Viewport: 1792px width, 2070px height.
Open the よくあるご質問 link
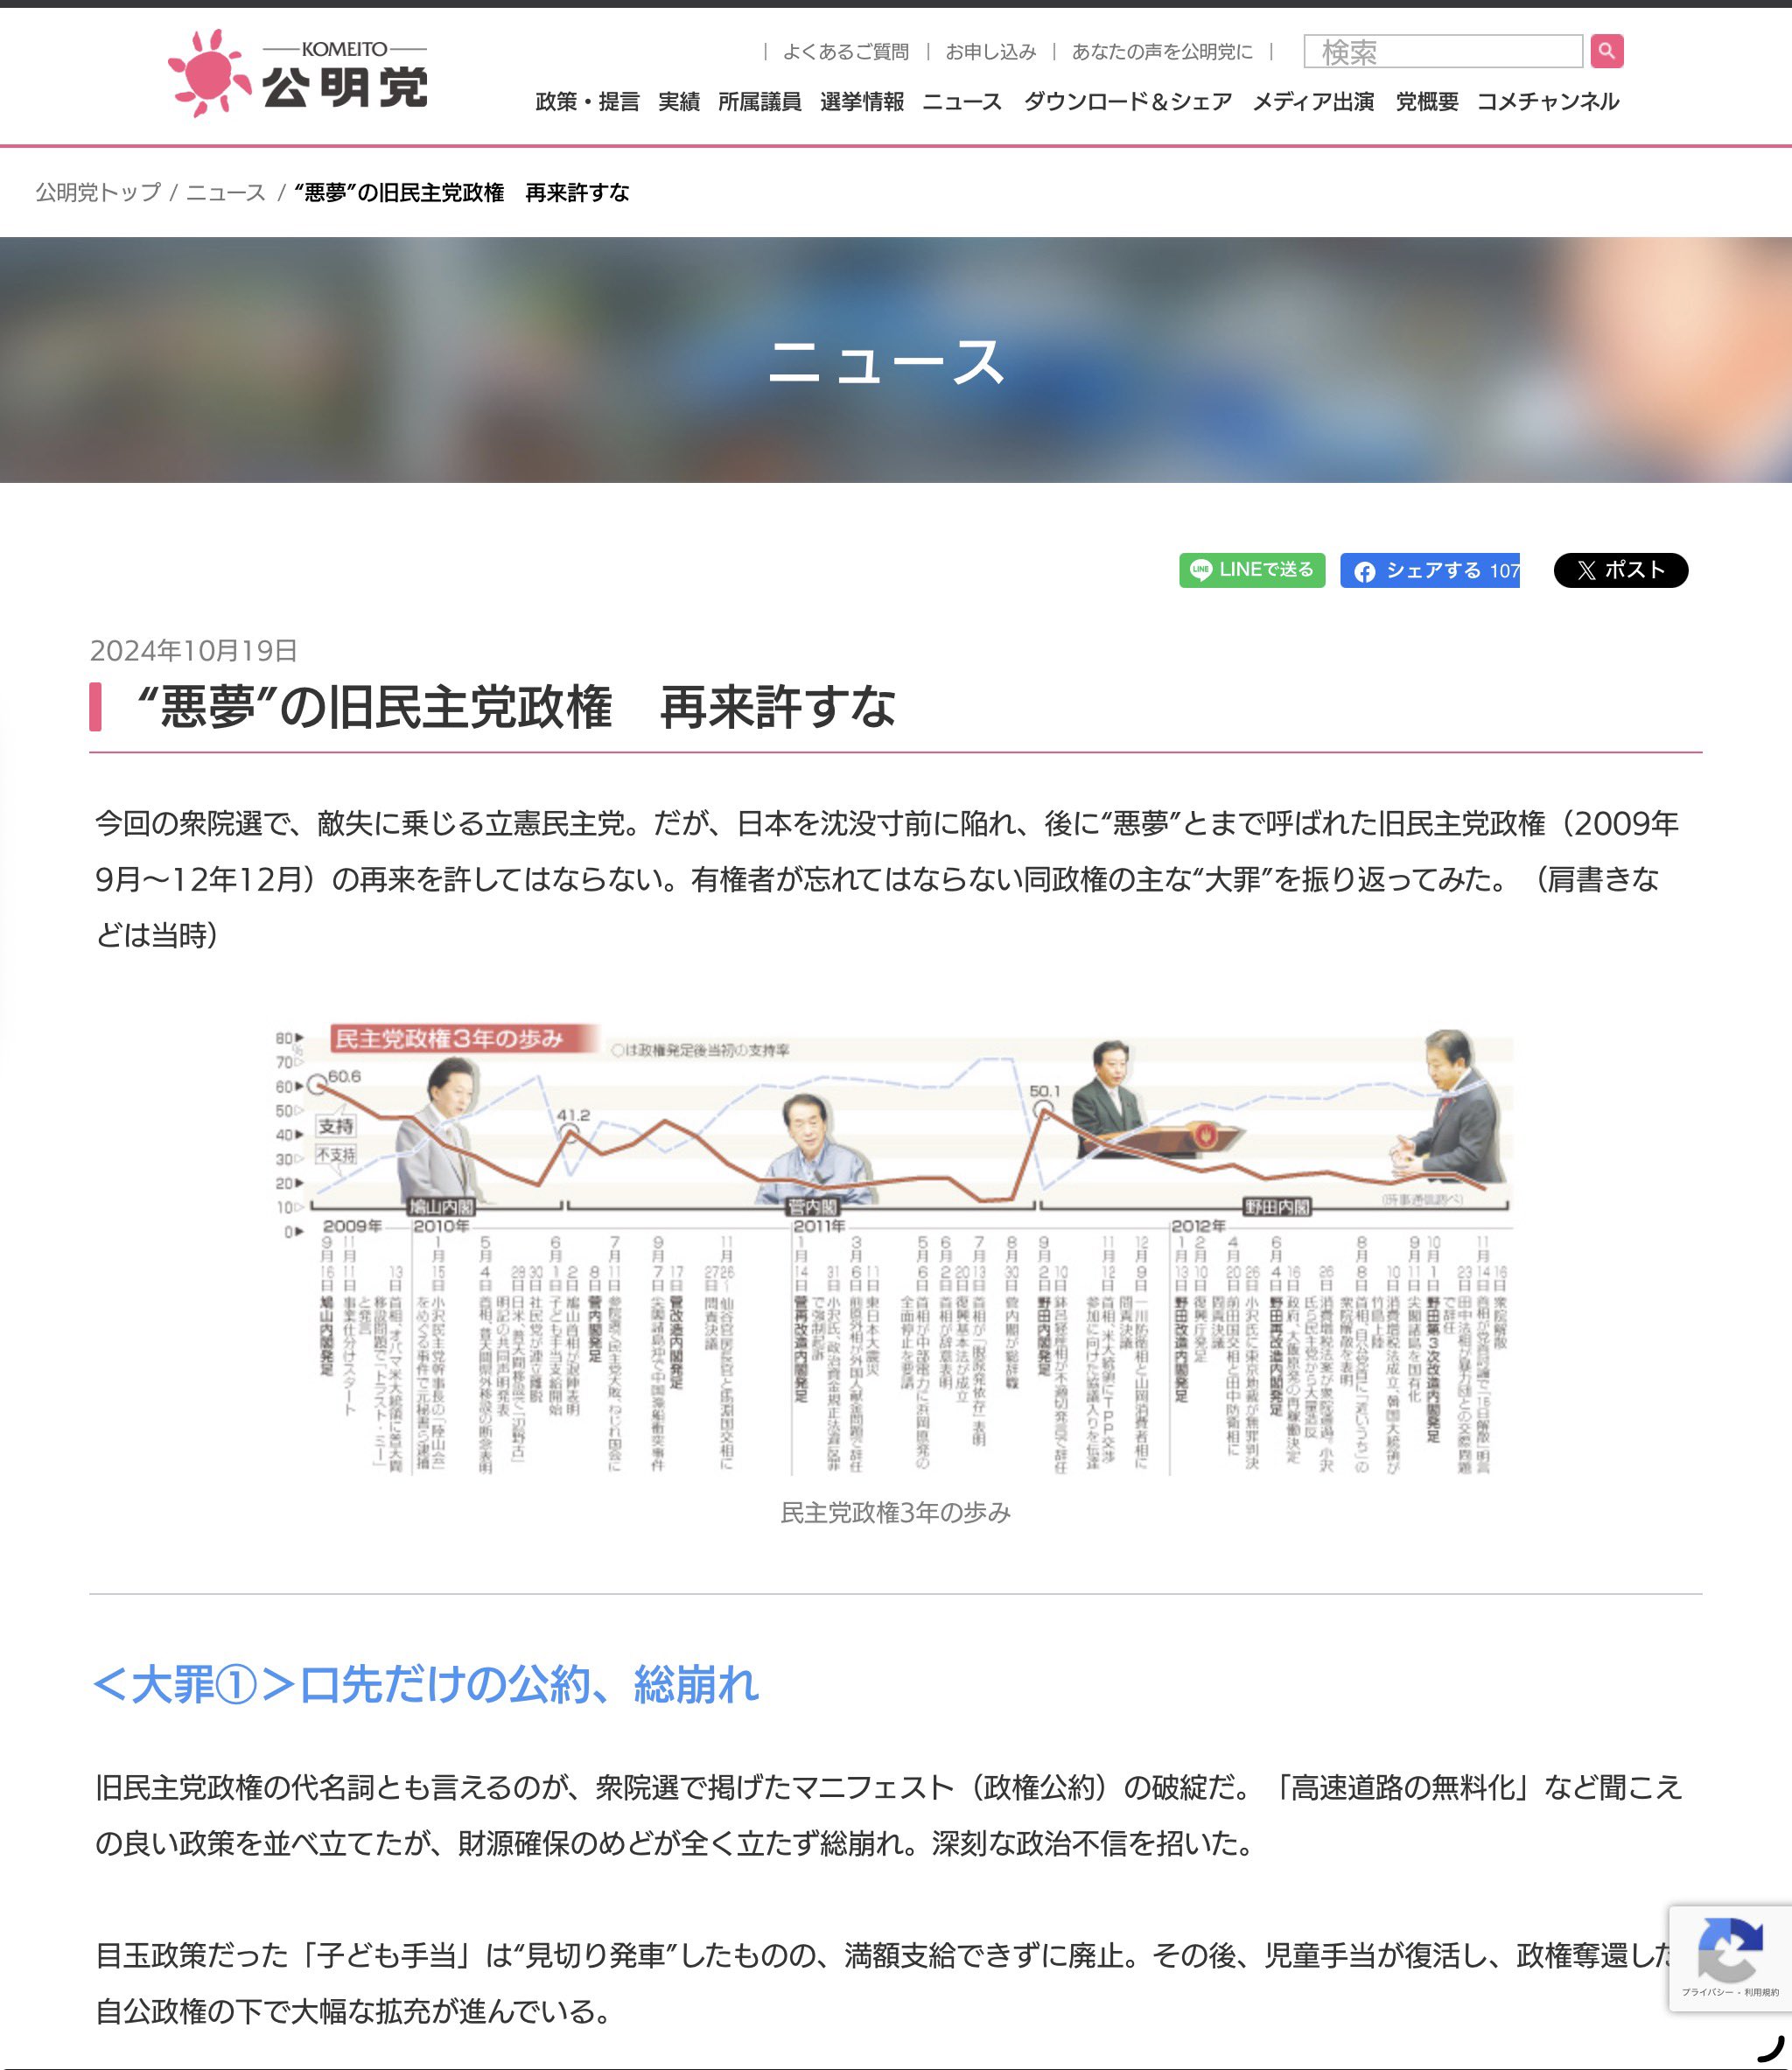click(x=845, y=52)
